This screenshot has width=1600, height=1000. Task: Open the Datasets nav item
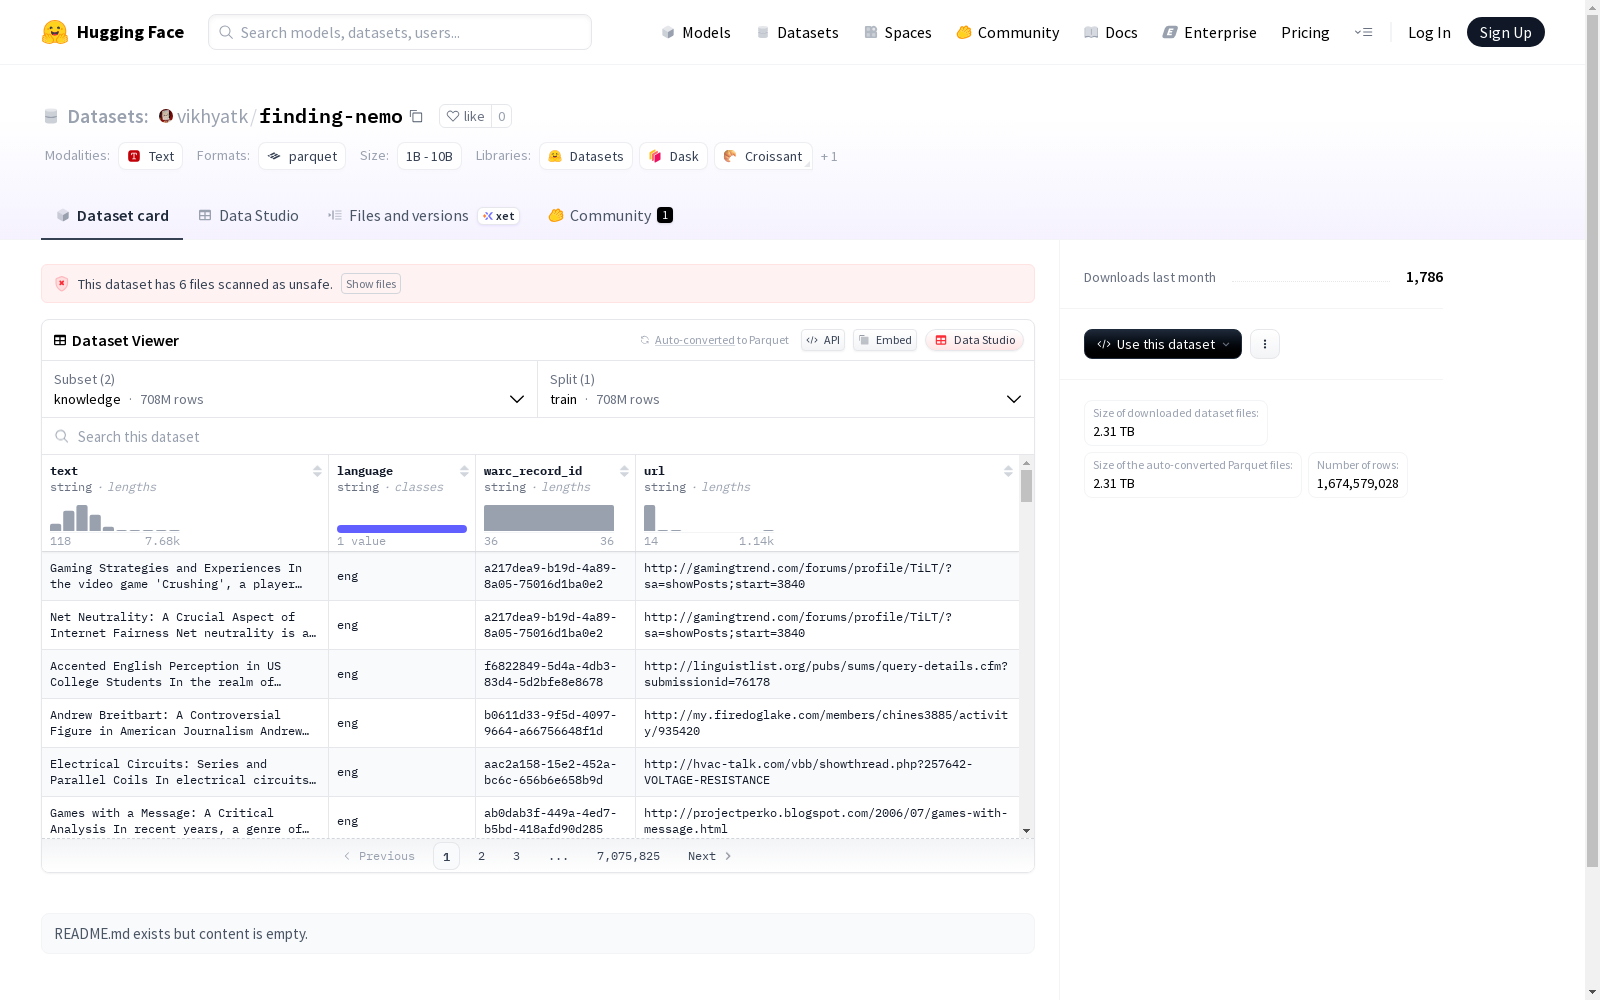[797, 32]
